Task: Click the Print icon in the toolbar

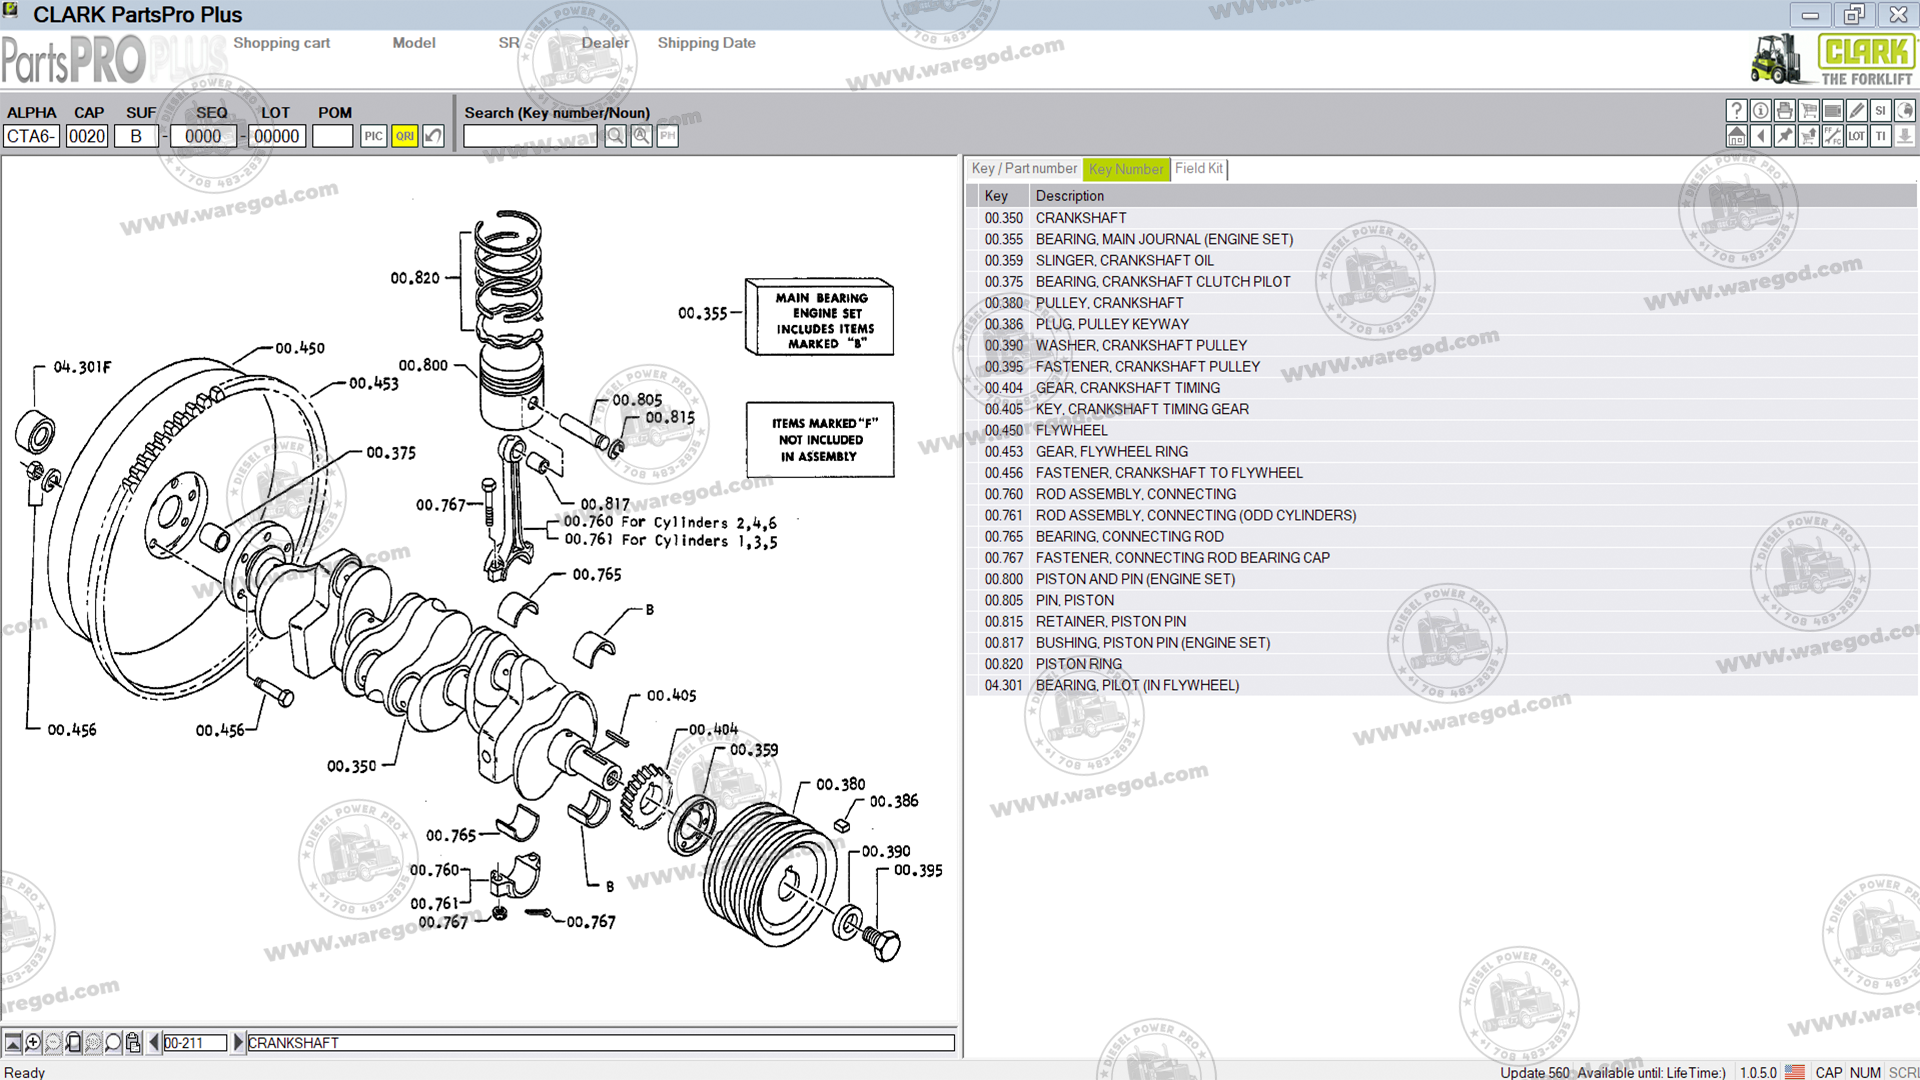Action: tap(1785, 110)
